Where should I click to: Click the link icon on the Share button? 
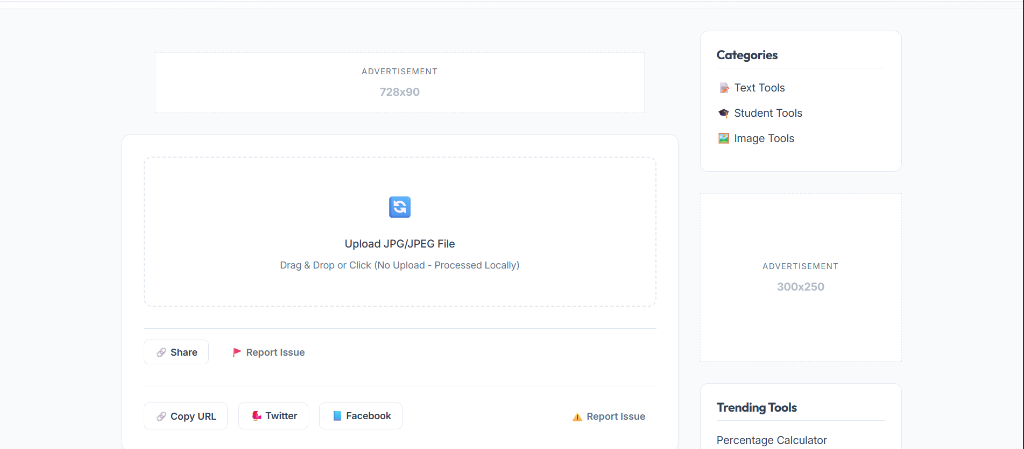[161, 352]
